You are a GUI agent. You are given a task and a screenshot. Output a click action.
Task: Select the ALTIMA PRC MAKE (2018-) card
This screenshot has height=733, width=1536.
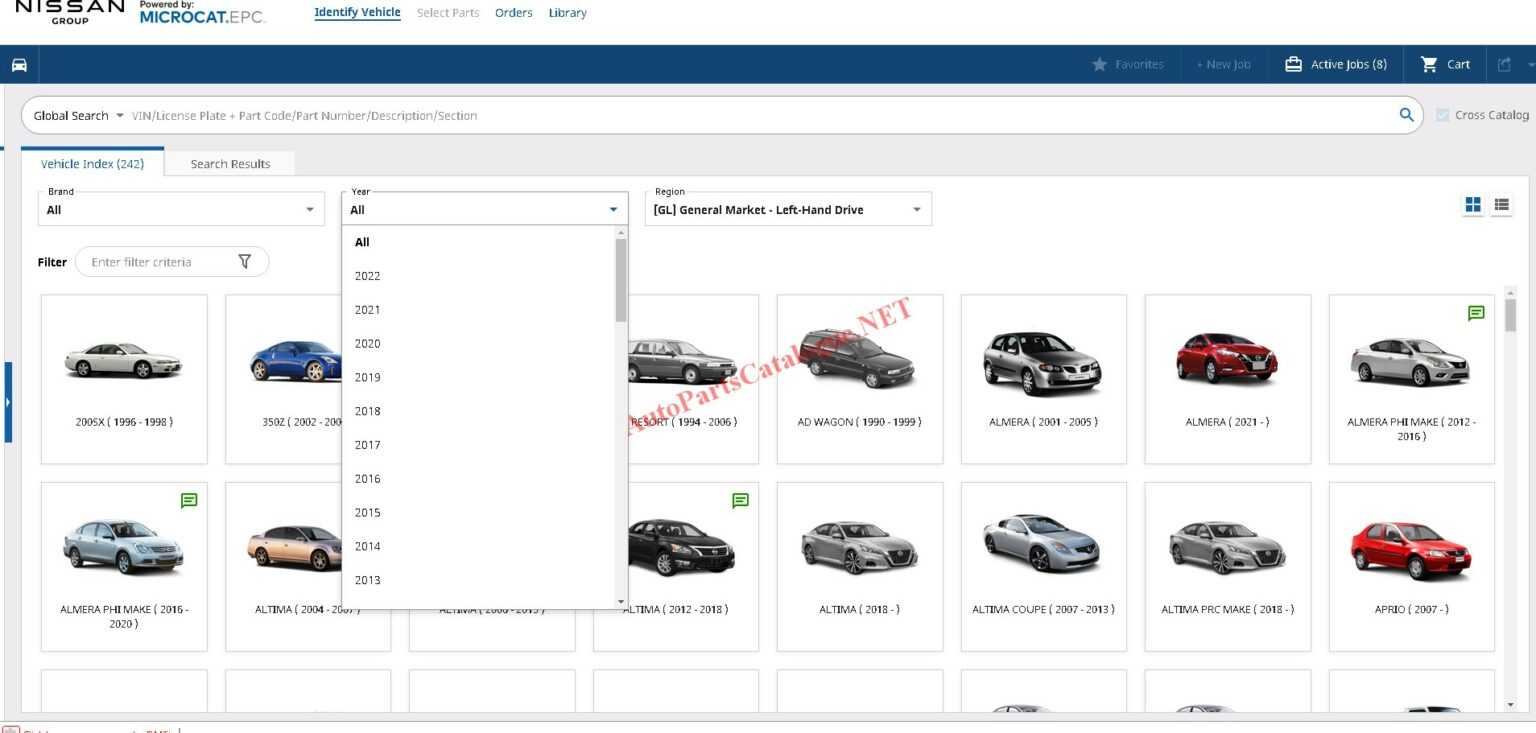coord(1228,567)
